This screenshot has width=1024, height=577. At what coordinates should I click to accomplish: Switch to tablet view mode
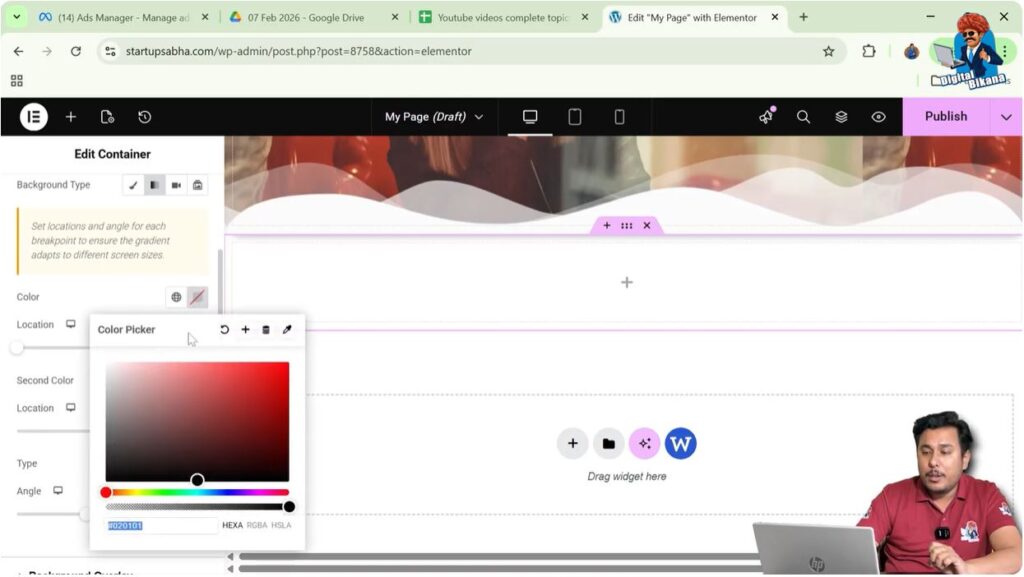575,117
